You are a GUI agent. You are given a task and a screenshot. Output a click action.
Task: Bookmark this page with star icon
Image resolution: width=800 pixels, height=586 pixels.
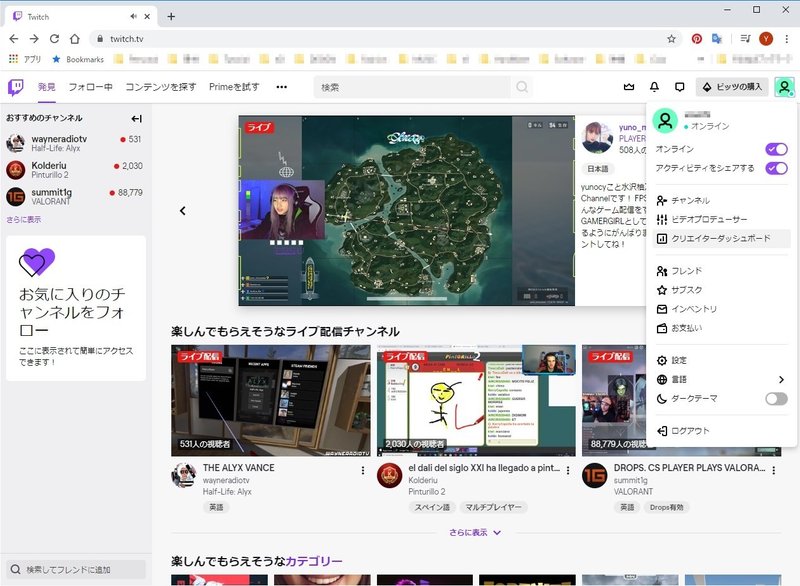671,39
